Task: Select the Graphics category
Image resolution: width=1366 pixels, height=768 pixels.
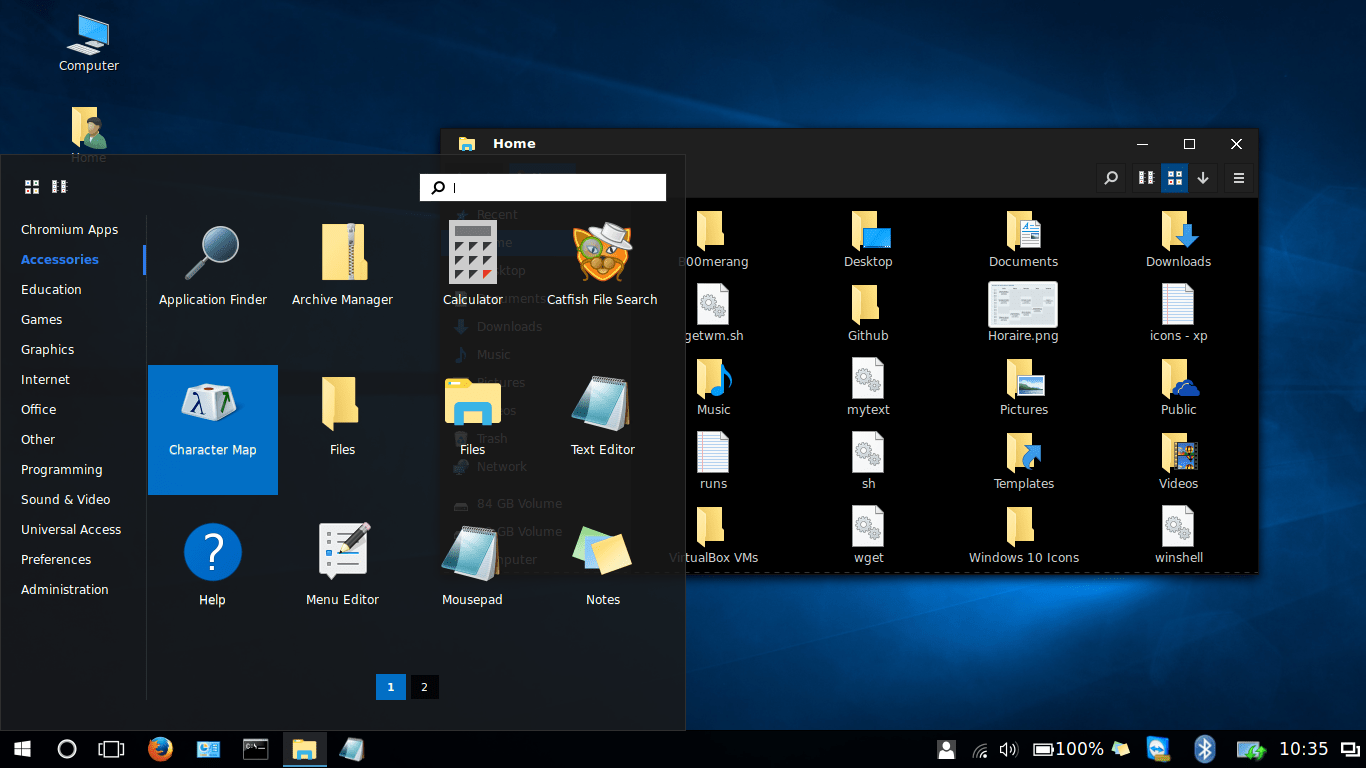Action: pos(48,349)
